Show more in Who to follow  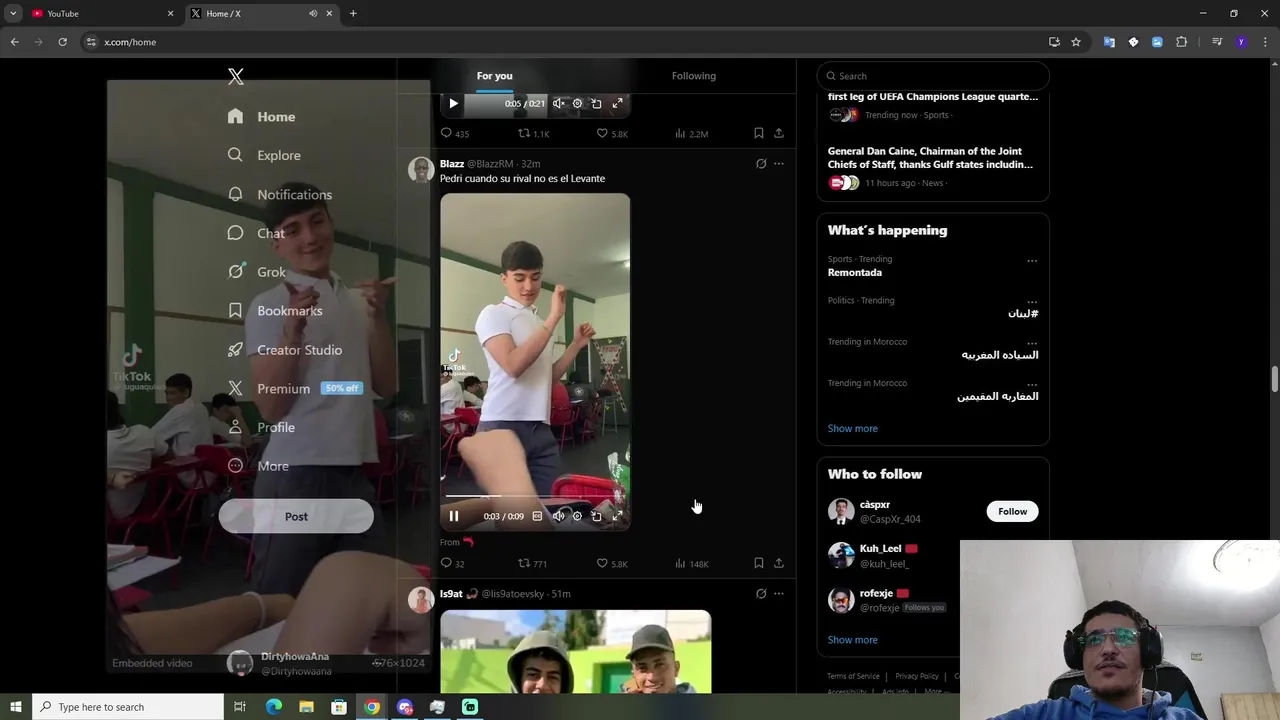pos(852,640)
